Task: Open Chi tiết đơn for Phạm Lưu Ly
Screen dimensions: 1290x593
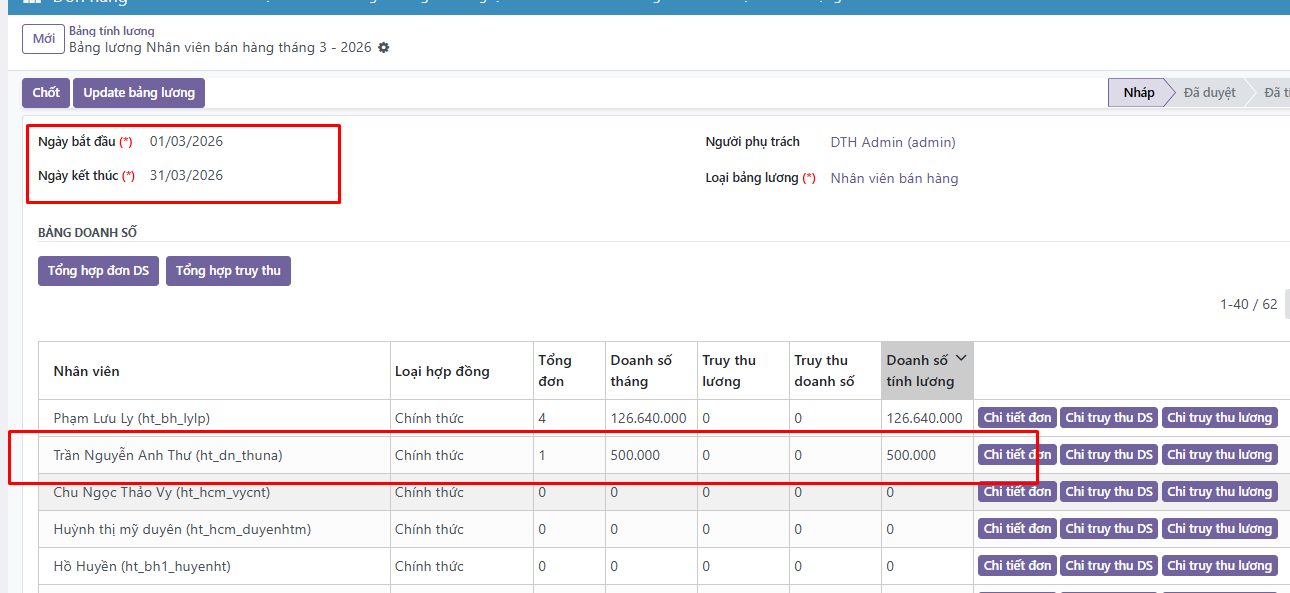Action: 1017,418
